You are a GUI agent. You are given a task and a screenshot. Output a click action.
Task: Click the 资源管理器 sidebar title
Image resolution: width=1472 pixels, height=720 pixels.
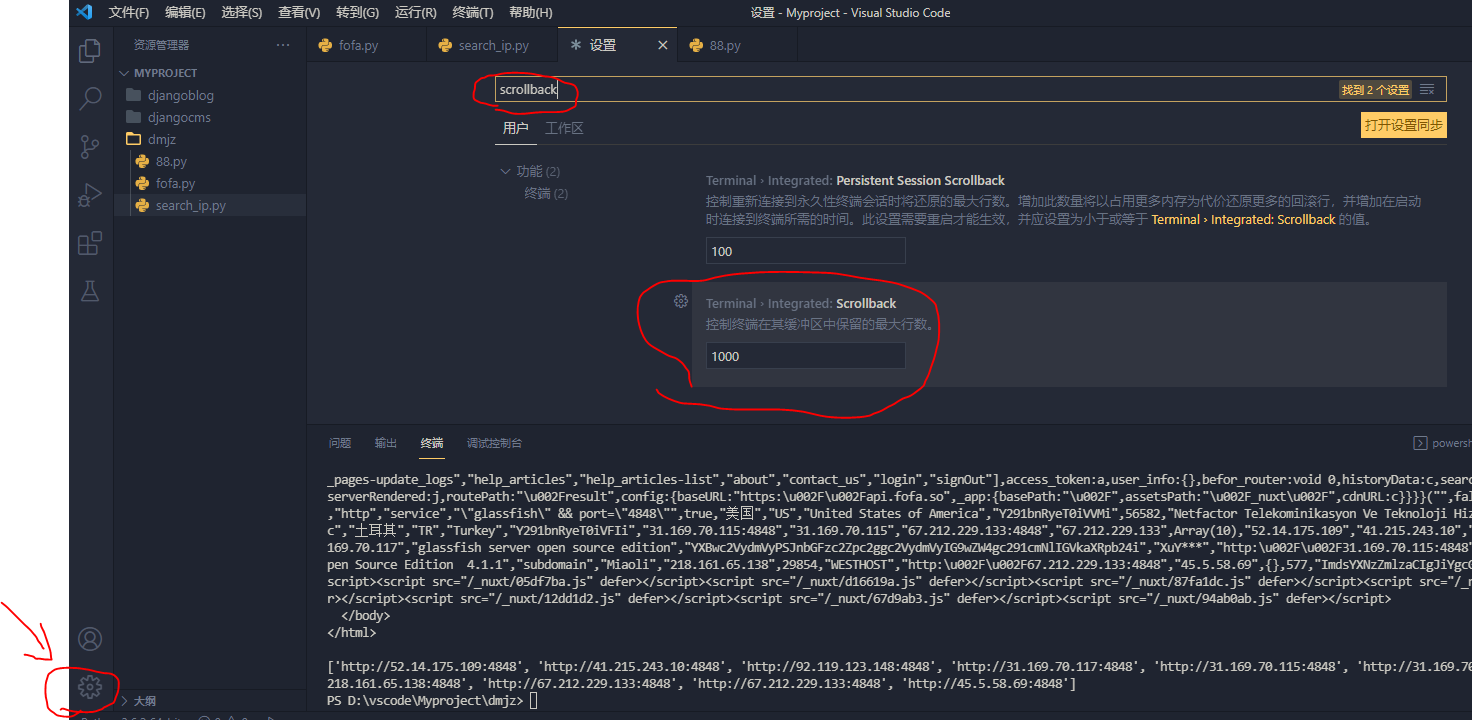point(161,45)
